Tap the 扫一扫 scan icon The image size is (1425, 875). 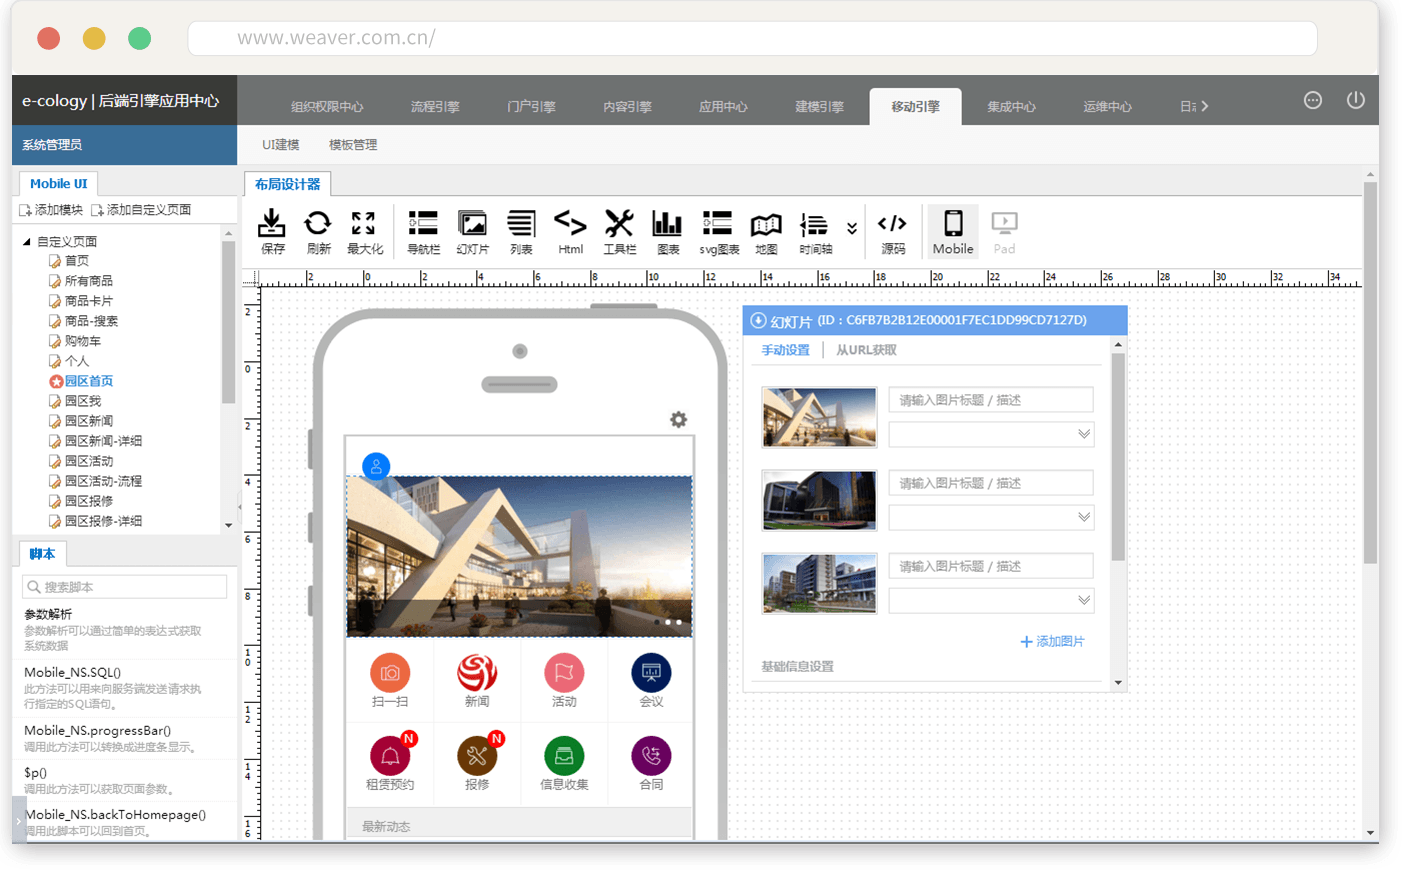pyautogui.click(x=390, y=673)
